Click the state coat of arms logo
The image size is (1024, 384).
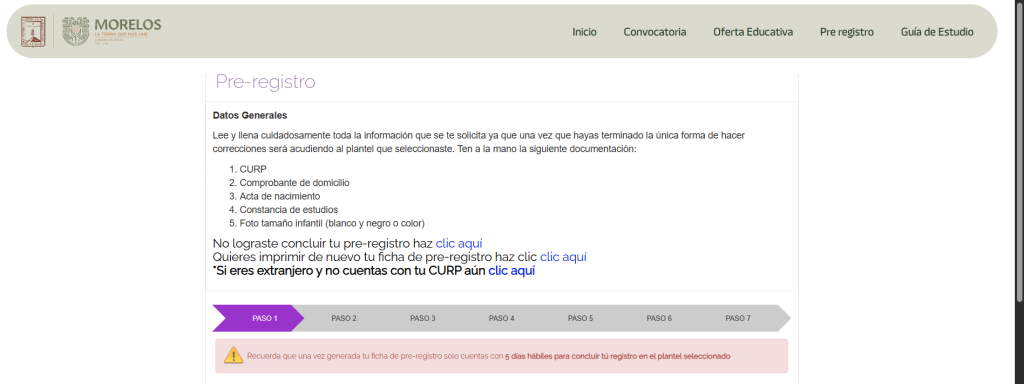[33, 31]
